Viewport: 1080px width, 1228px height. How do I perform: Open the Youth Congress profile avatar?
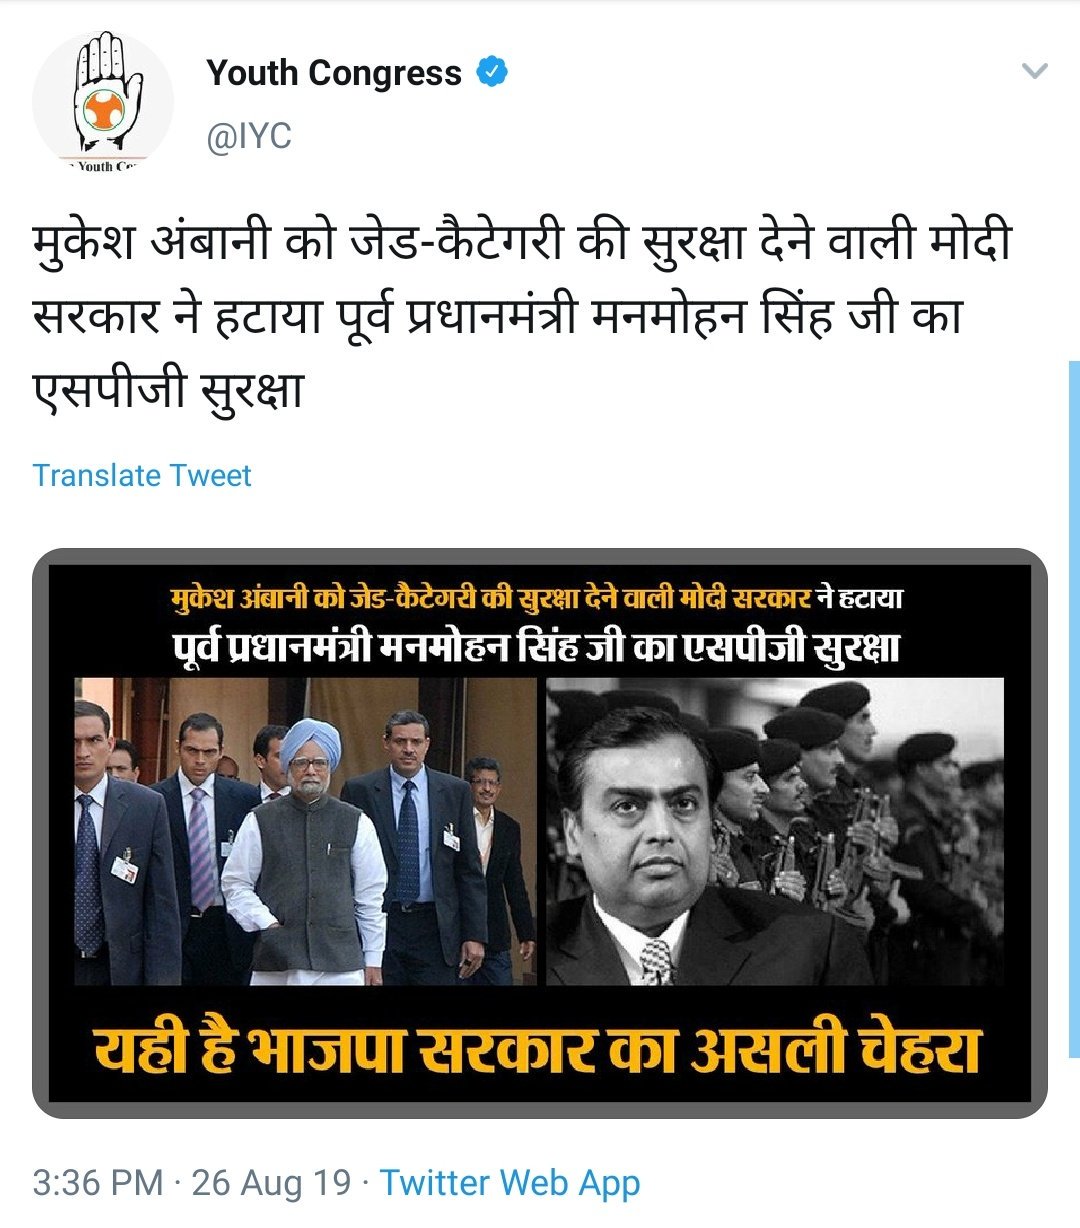coord(103,102)
